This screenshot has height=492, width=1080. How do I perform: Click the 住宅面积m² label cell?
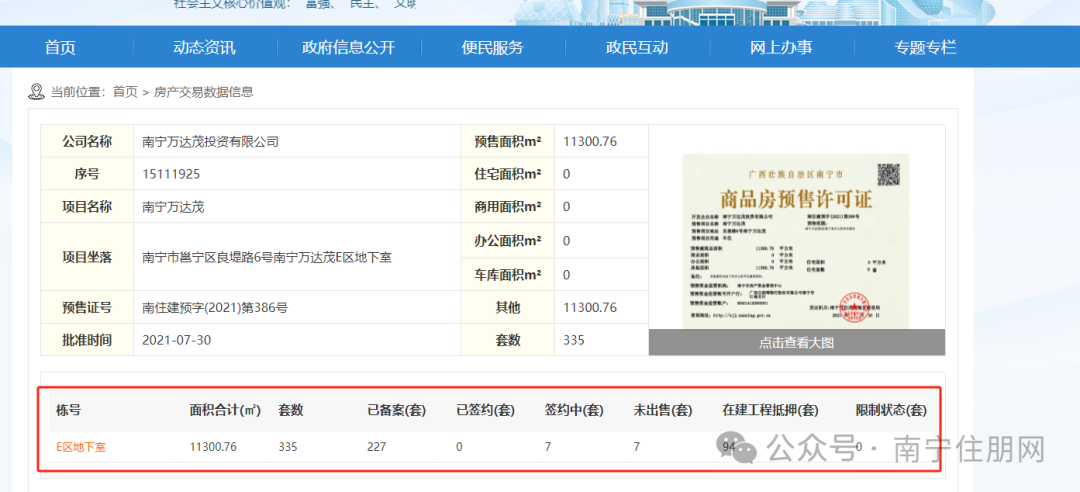point(508,174)
